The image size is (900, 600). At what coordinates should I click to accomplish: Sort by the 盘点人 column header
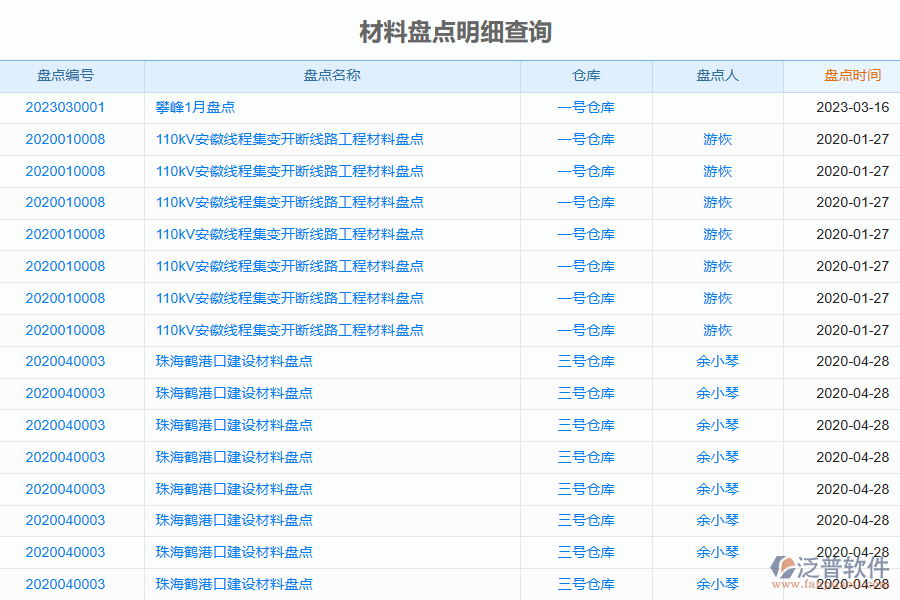(x=717, y=75)
